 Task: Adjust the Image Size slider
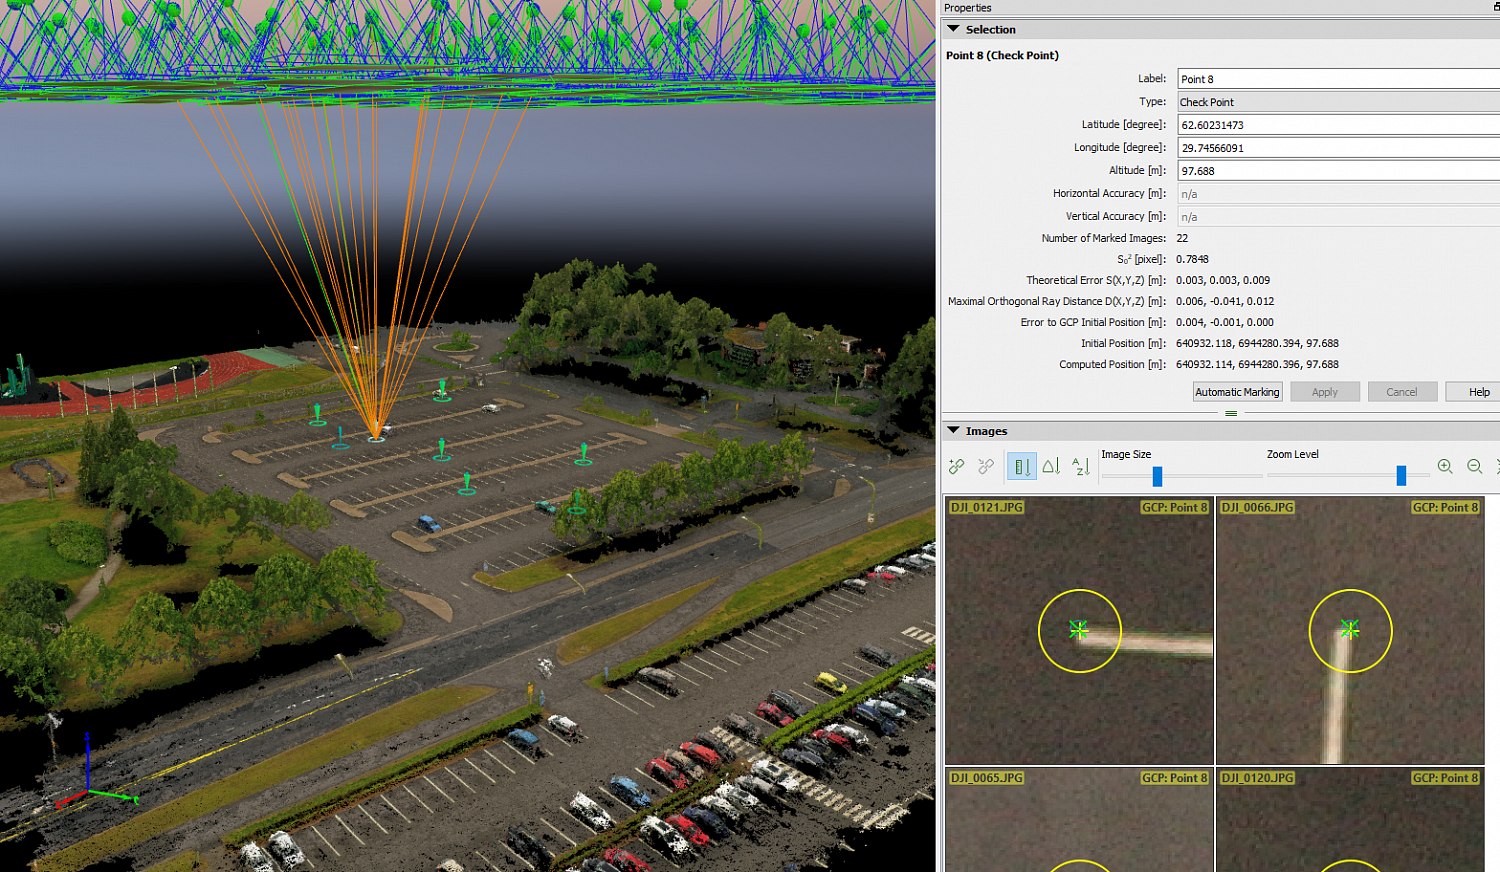pyautogui.click(x=1156, y=476)
